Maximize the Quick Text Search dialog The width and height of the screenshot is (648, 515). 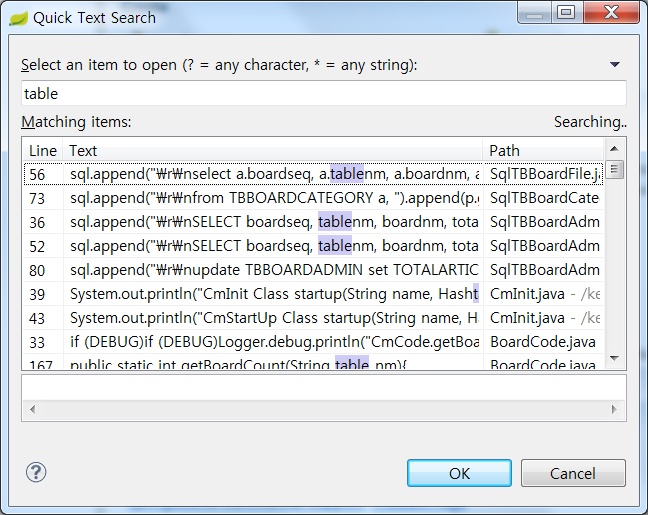tap(567, 13)
